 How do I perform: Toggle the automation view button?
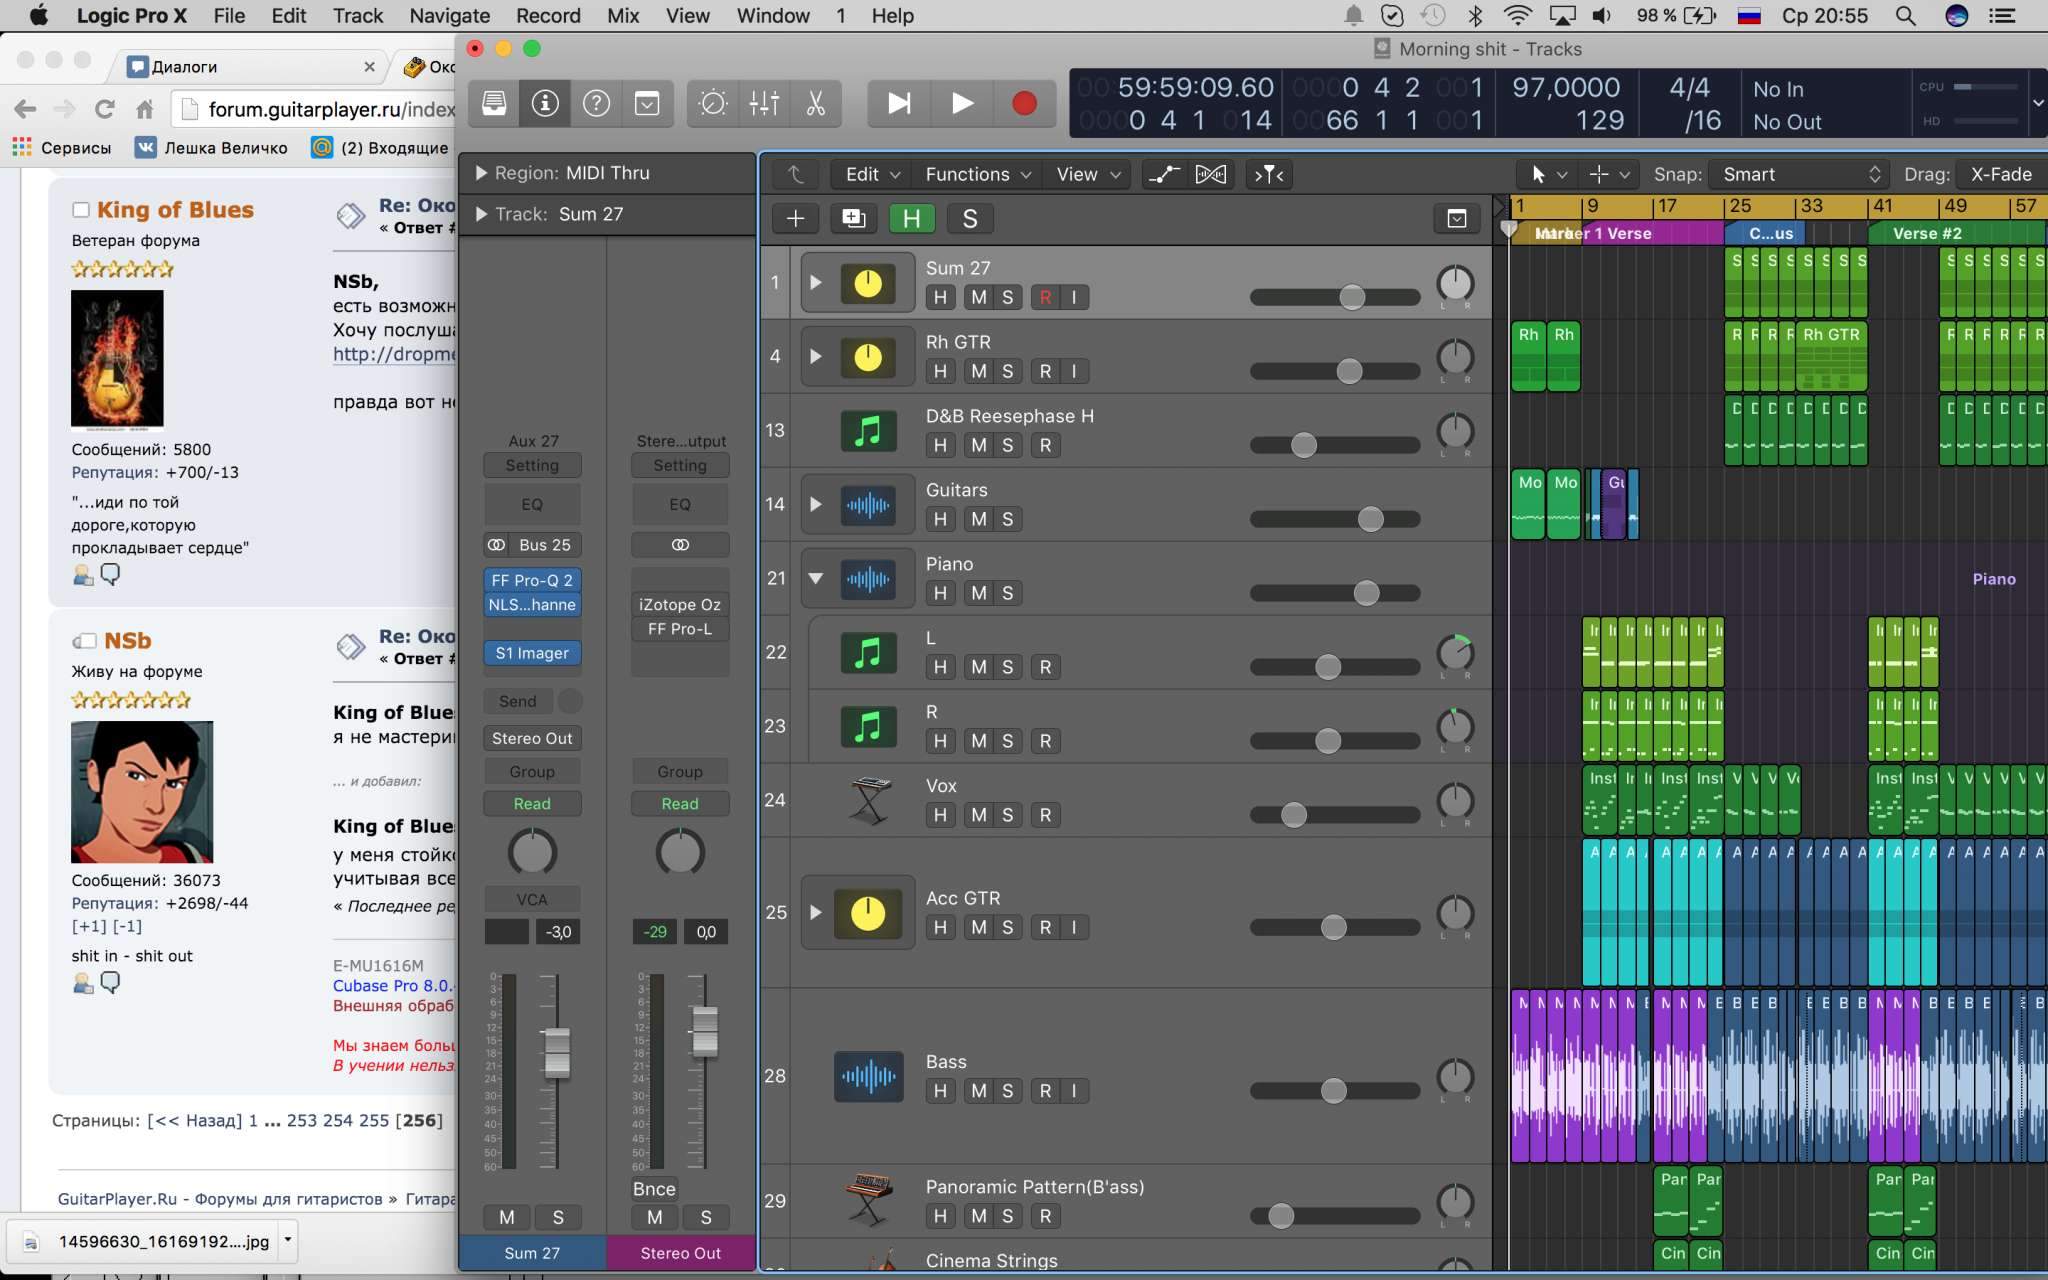tap(1163, 174)
